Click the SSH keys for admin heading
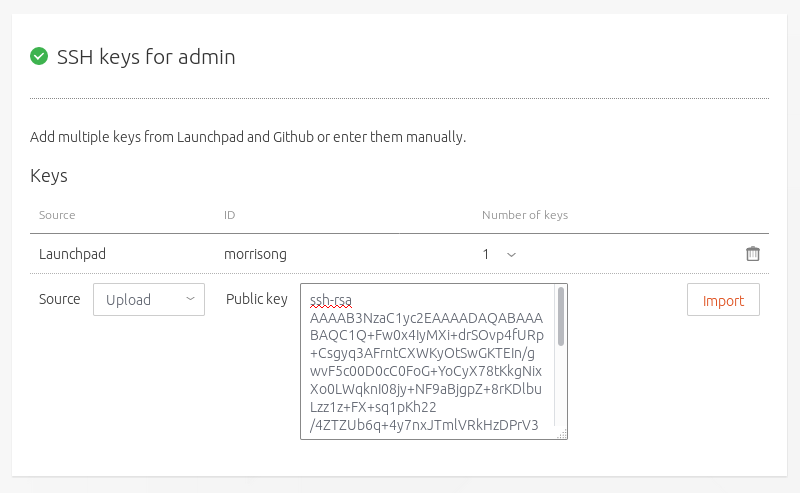The width and height of the screenshot is (800, 493). tap(146, 57)
